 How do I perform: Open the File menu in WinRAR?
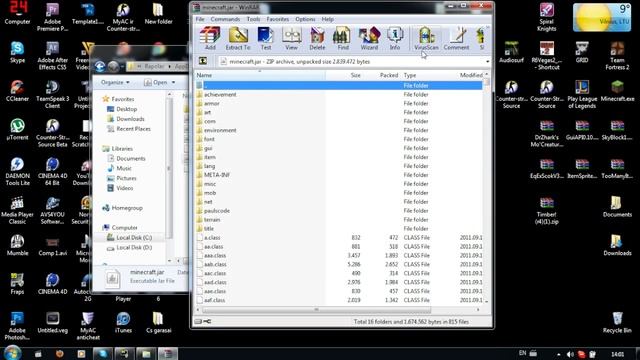[x=200, y=19]
